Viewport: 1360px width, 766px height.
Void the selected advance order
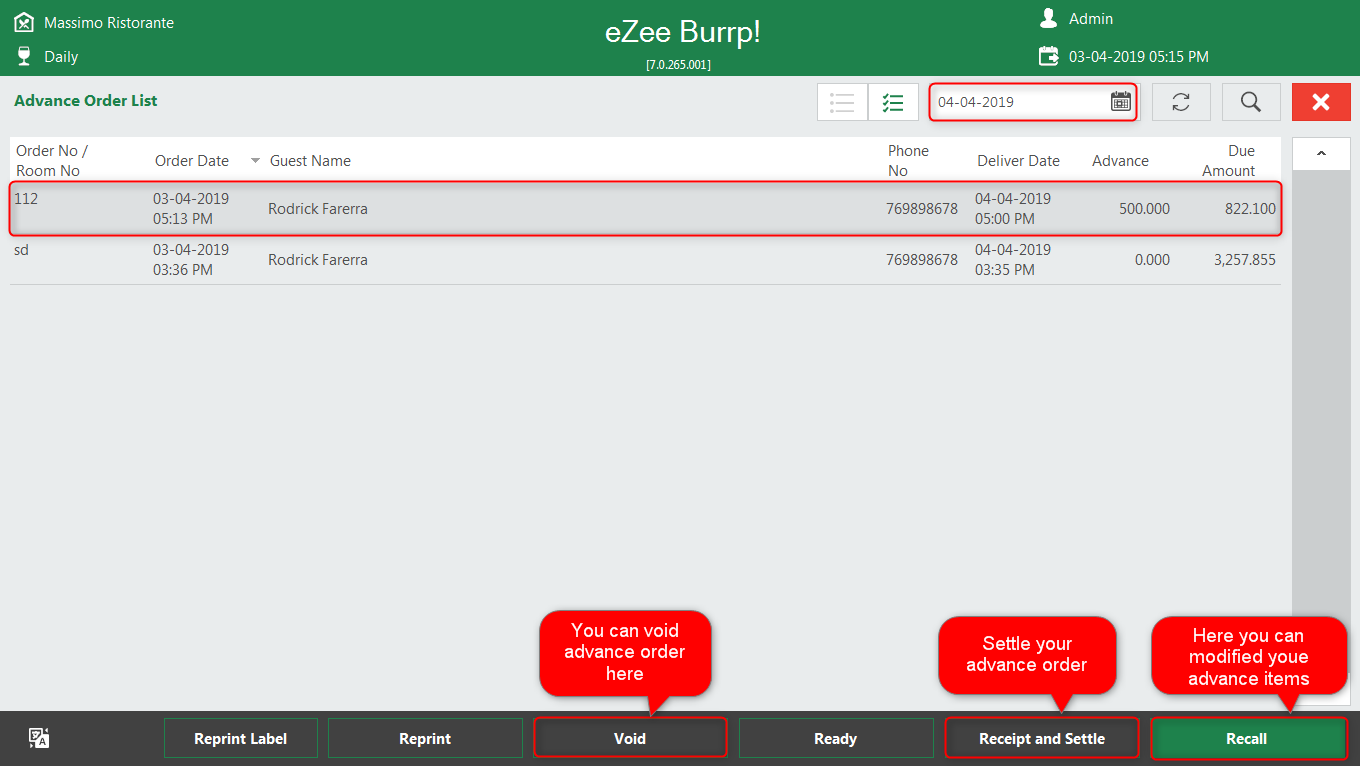tap(630, 739)
